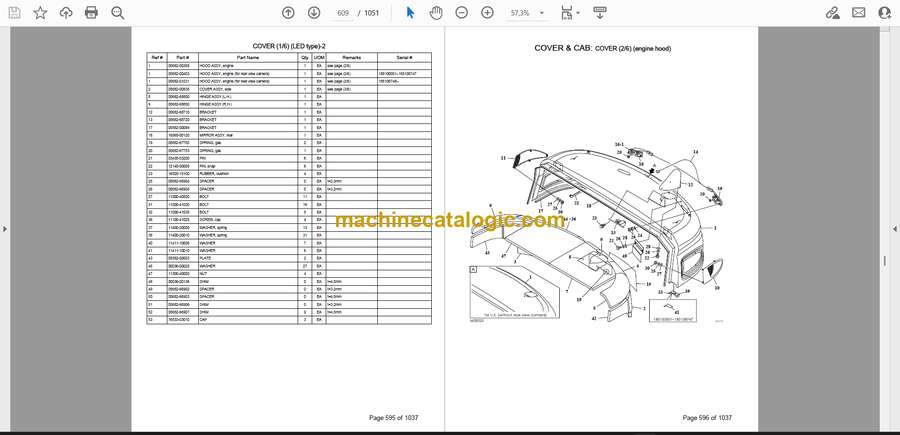Go to previous page with up arrow
This screenshot has height=435, width=900.
click(288, 13)
